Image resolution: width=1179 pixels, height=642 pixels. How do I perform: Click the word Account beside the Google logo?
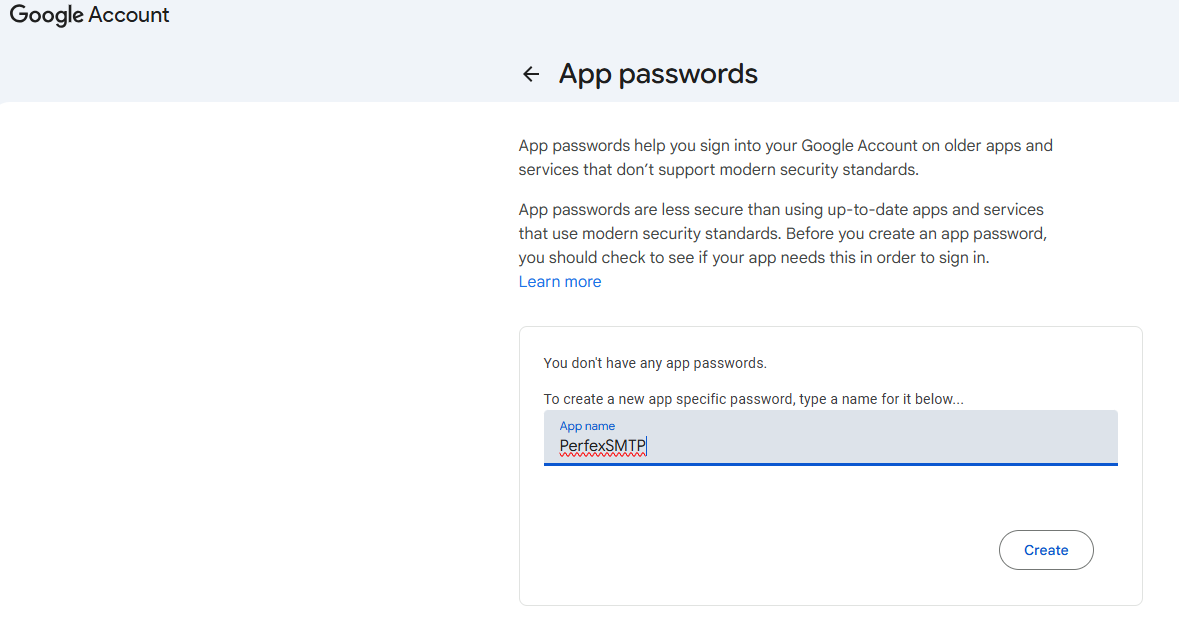pyautogui.click(x=128, y=15)
